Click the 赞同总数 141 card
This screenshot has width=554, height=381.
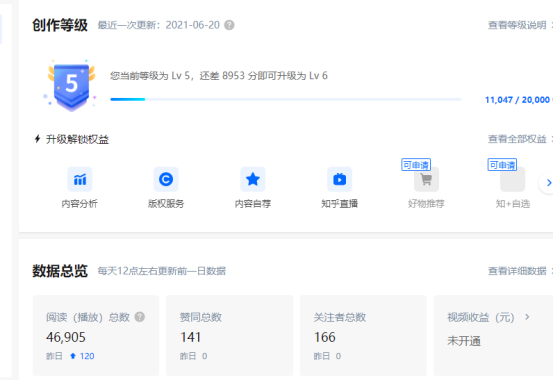[230, 335]
